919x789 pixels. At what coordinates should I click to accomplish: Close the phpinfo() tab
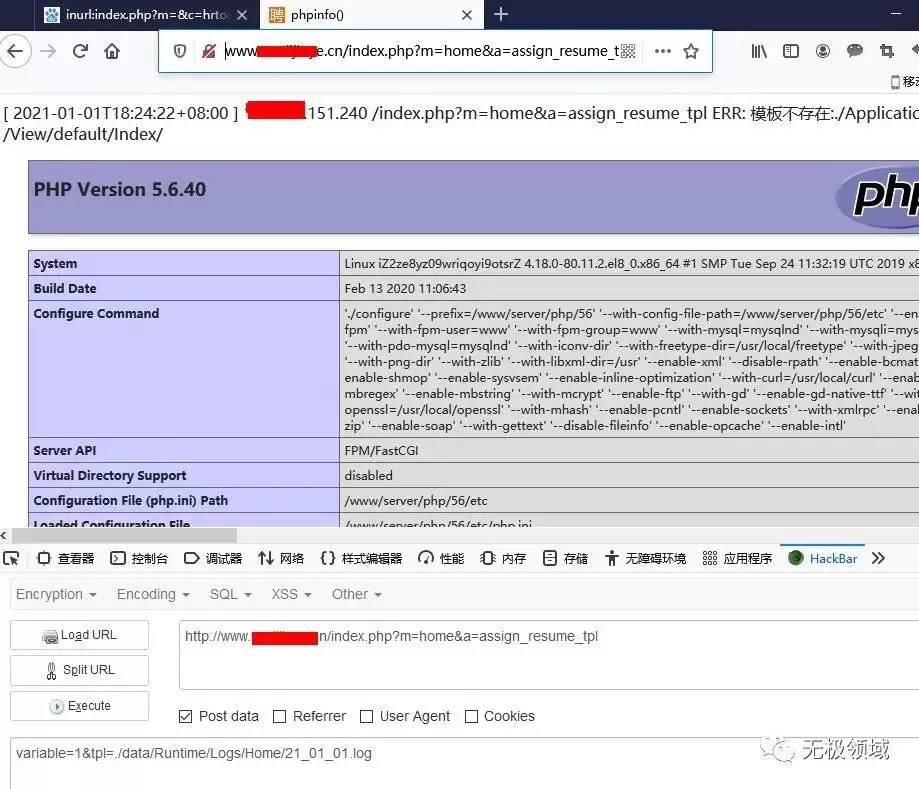coord(467,15)
